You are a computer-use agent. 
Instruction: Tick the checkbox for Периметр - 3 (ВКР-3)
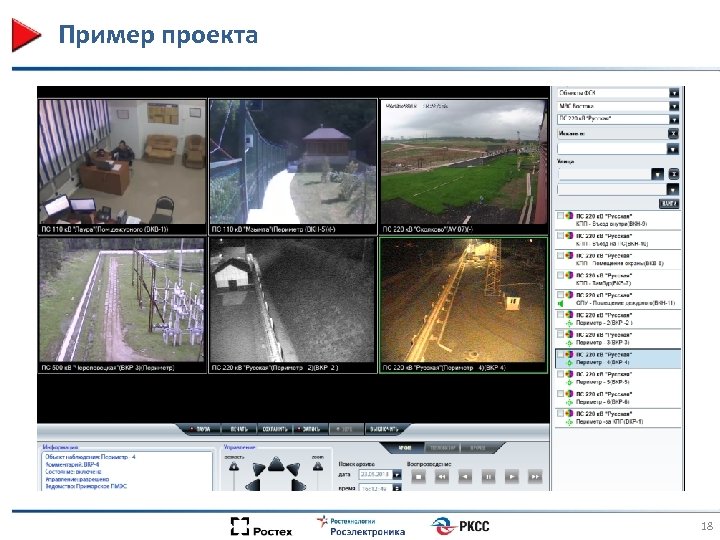[560, 334]
